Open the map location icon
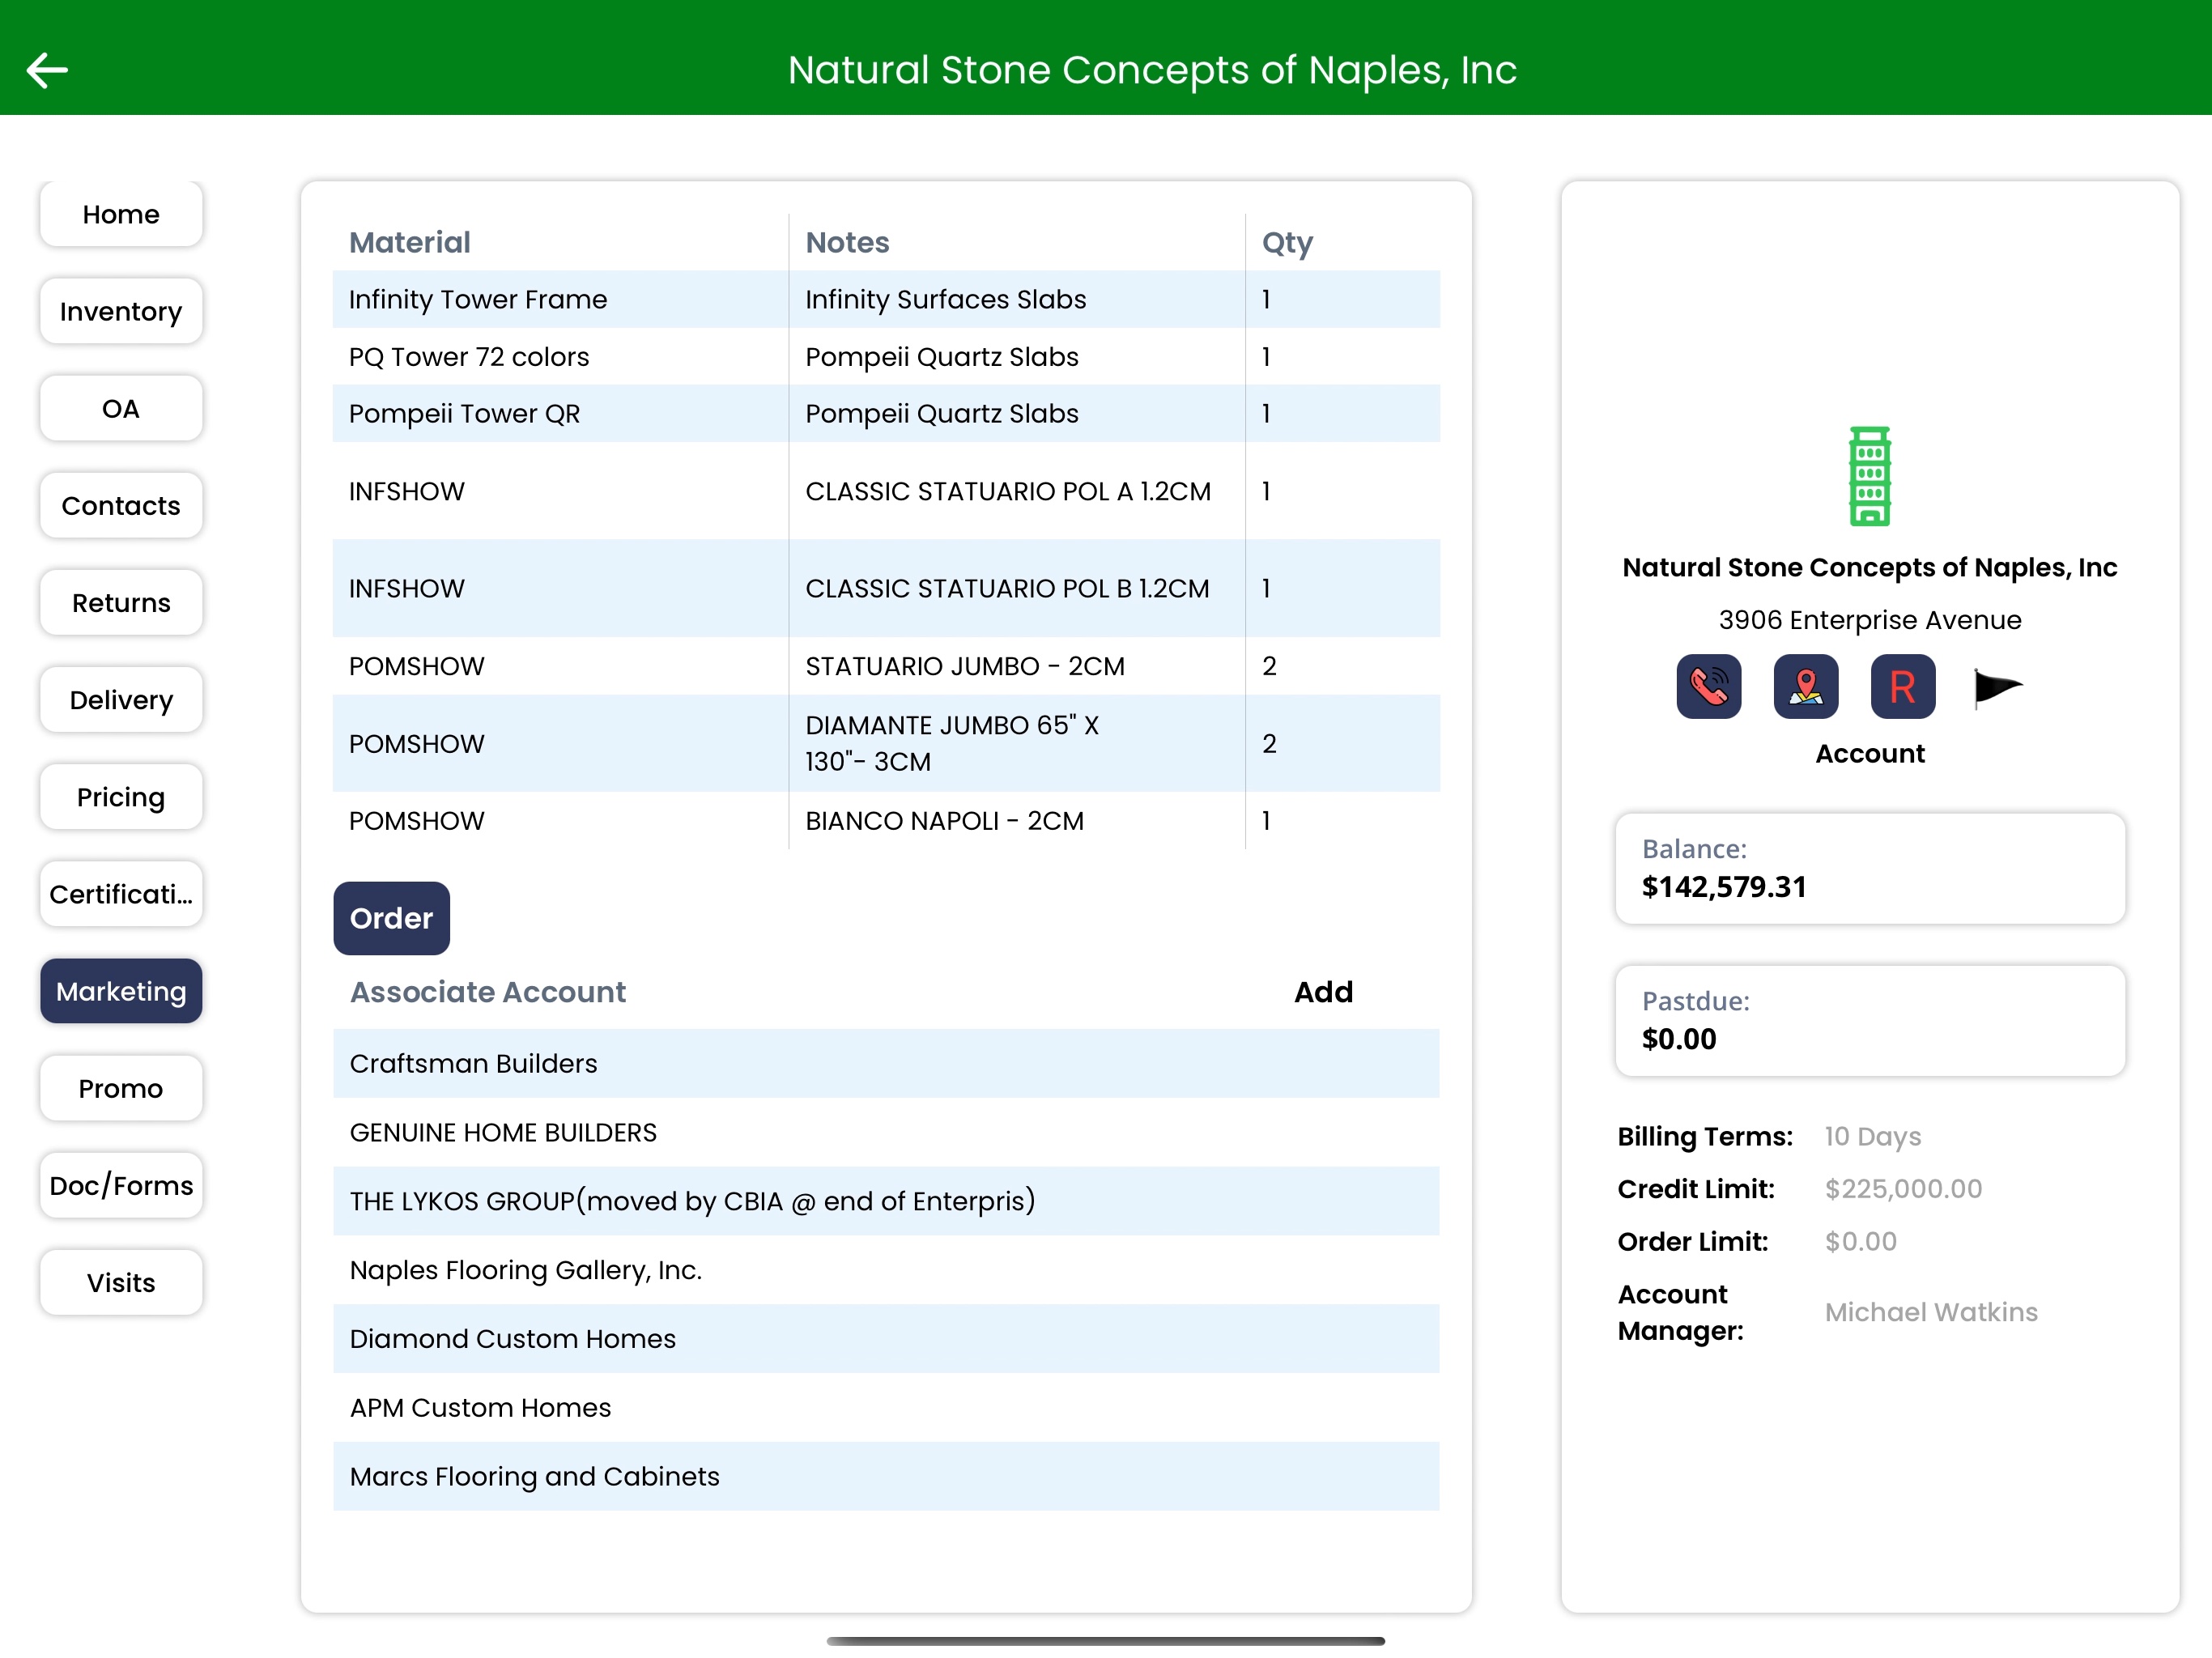This screenshot has width=2212, height=1658. click(1805, 687)
